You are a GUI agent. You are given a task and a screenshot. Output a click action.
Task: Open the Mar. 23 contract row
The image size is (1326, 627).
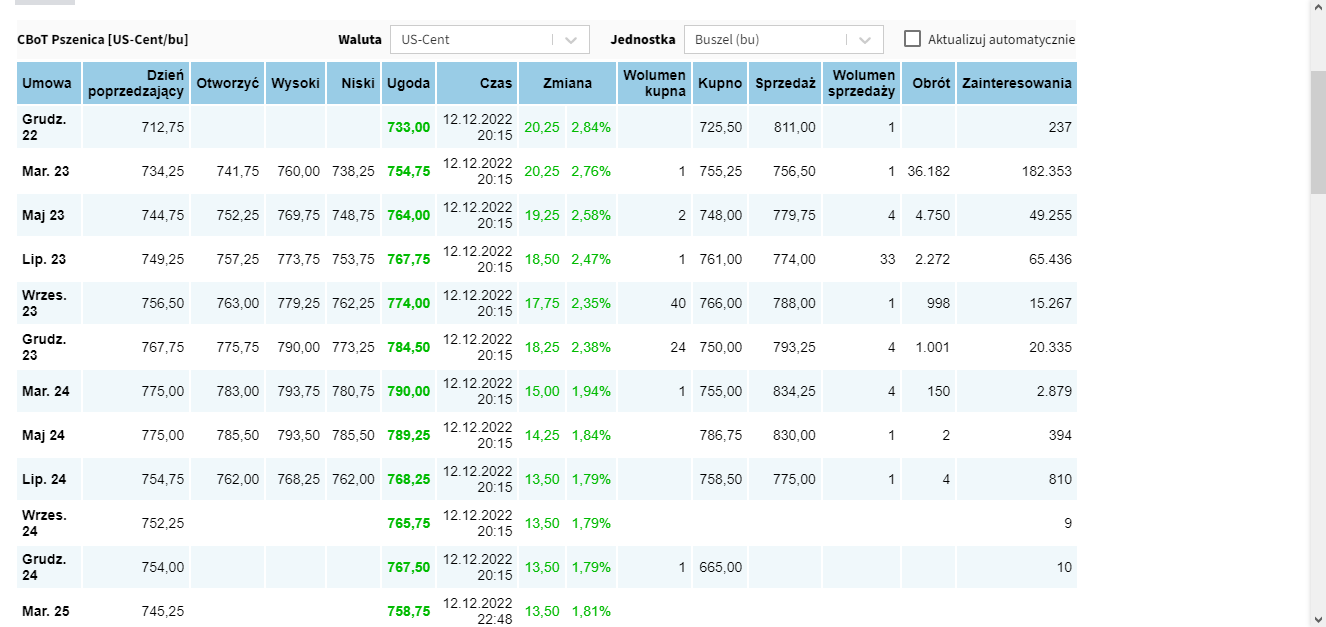point(46,171)
